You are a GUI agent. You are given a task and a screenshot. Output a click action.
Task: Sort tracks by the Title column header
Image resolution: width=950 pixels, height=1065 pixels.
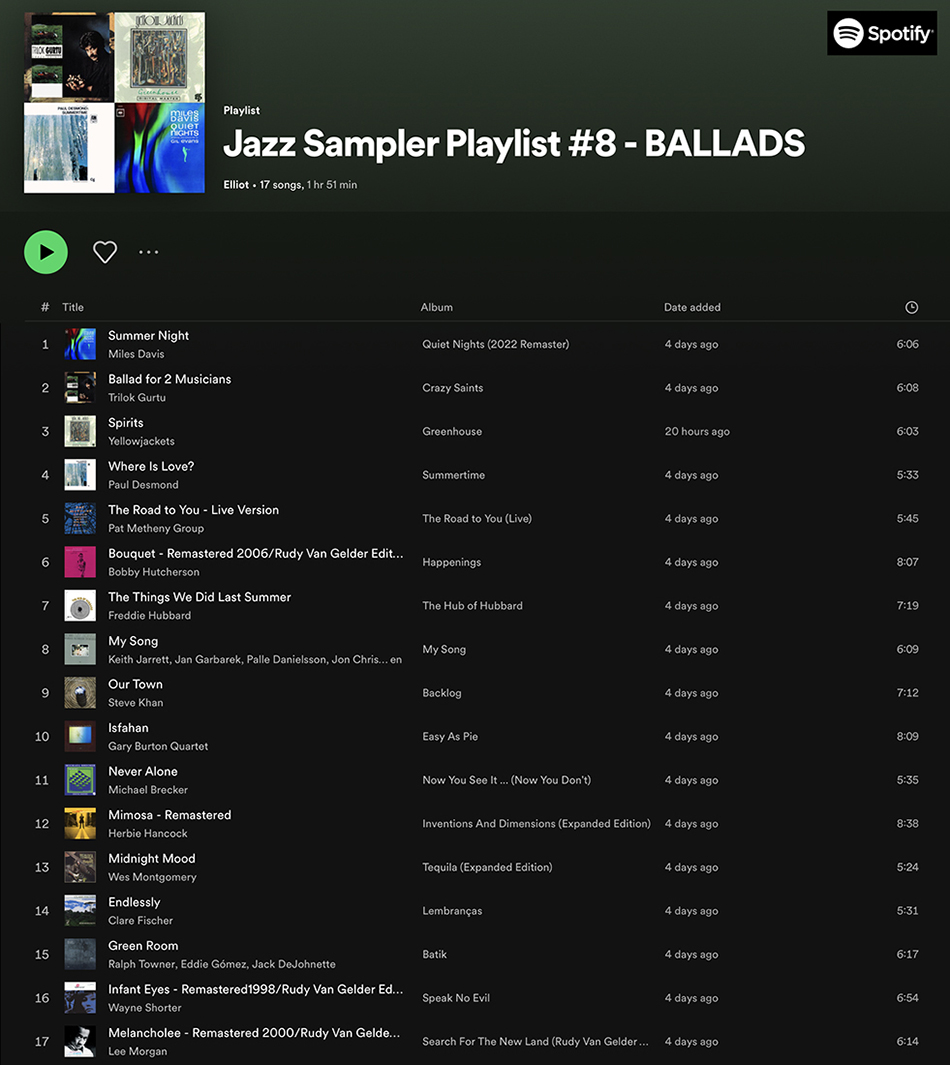pyautogui.click(x=73, y=307)
